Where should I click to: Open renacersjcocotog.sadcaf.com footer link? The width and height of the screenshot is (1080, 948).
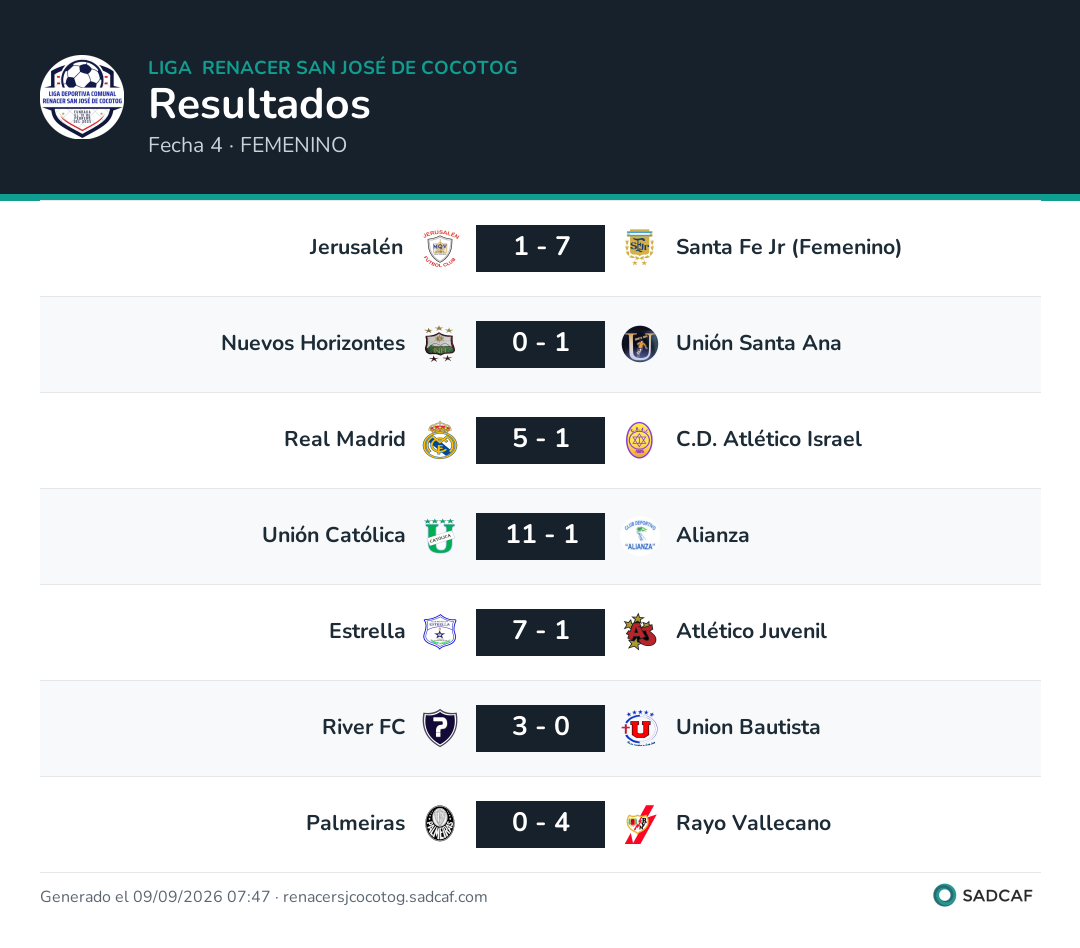click(385, 896)
